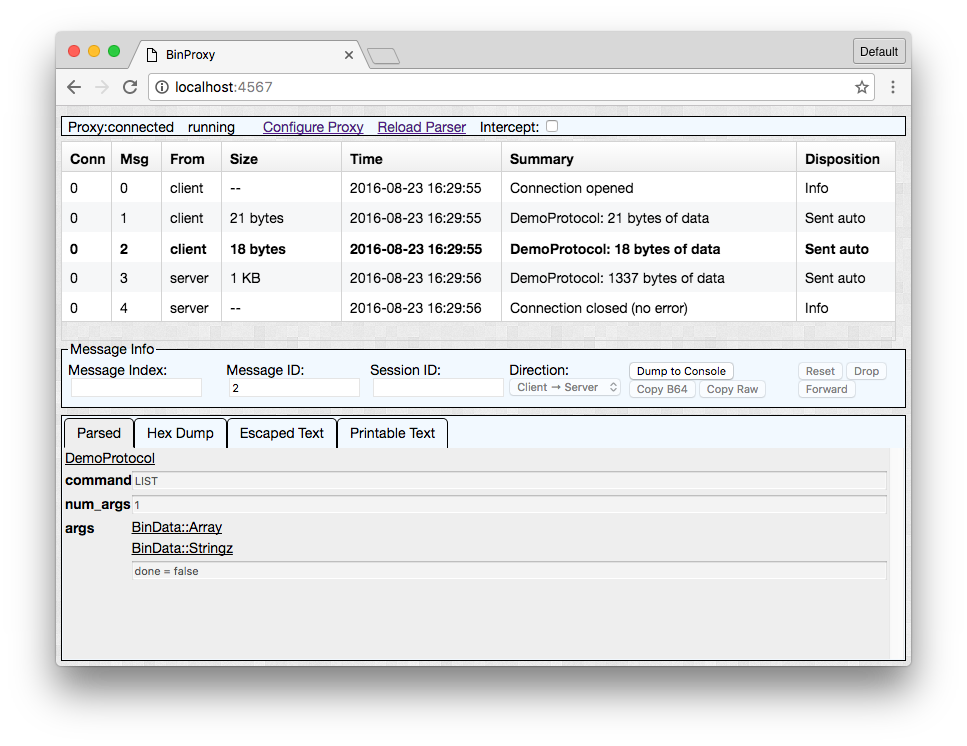
Task: Go back with the browser back arrow
Action: [x=74, y=87]
